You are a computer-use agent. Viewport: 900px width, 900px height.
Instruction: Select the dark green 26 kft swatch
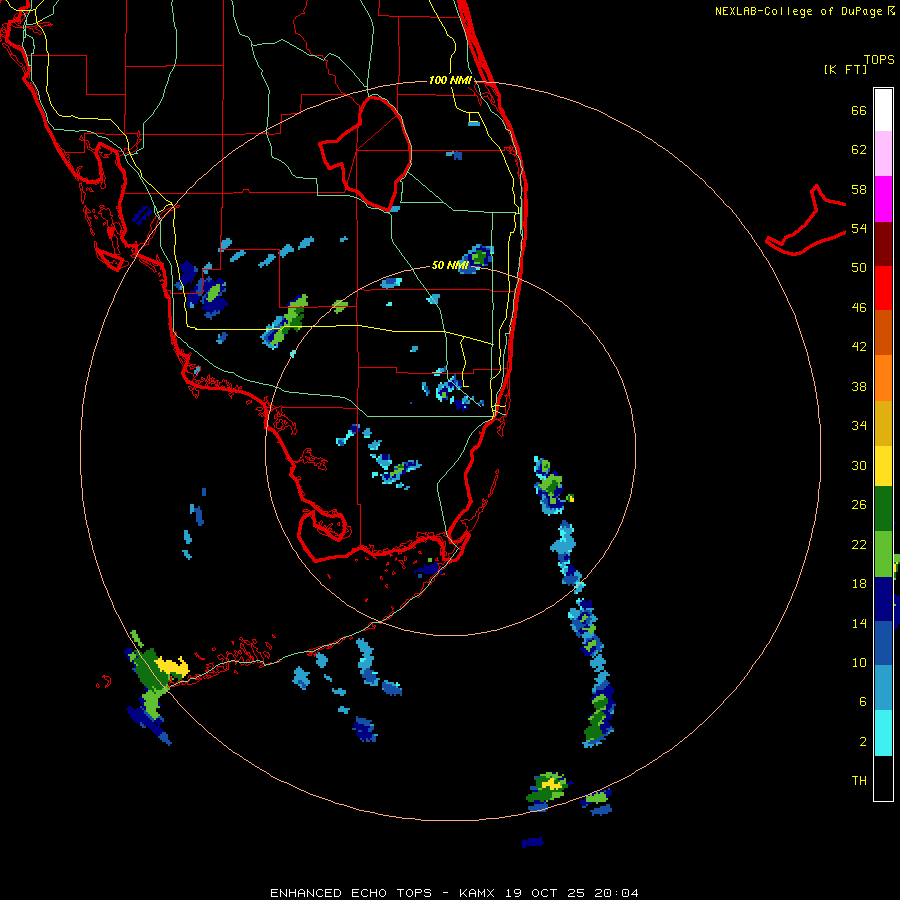[x=883, y=509]
